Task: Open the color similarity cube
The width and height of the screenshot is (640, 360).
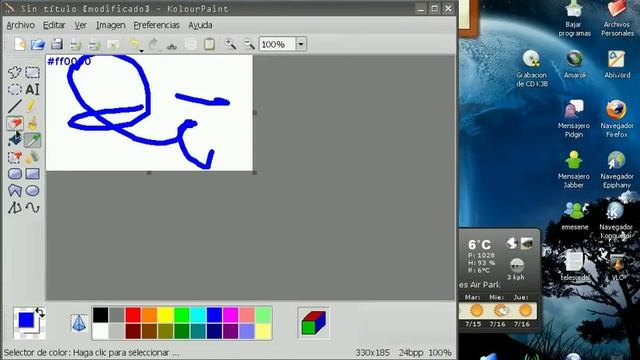Action: click(313, 323)
